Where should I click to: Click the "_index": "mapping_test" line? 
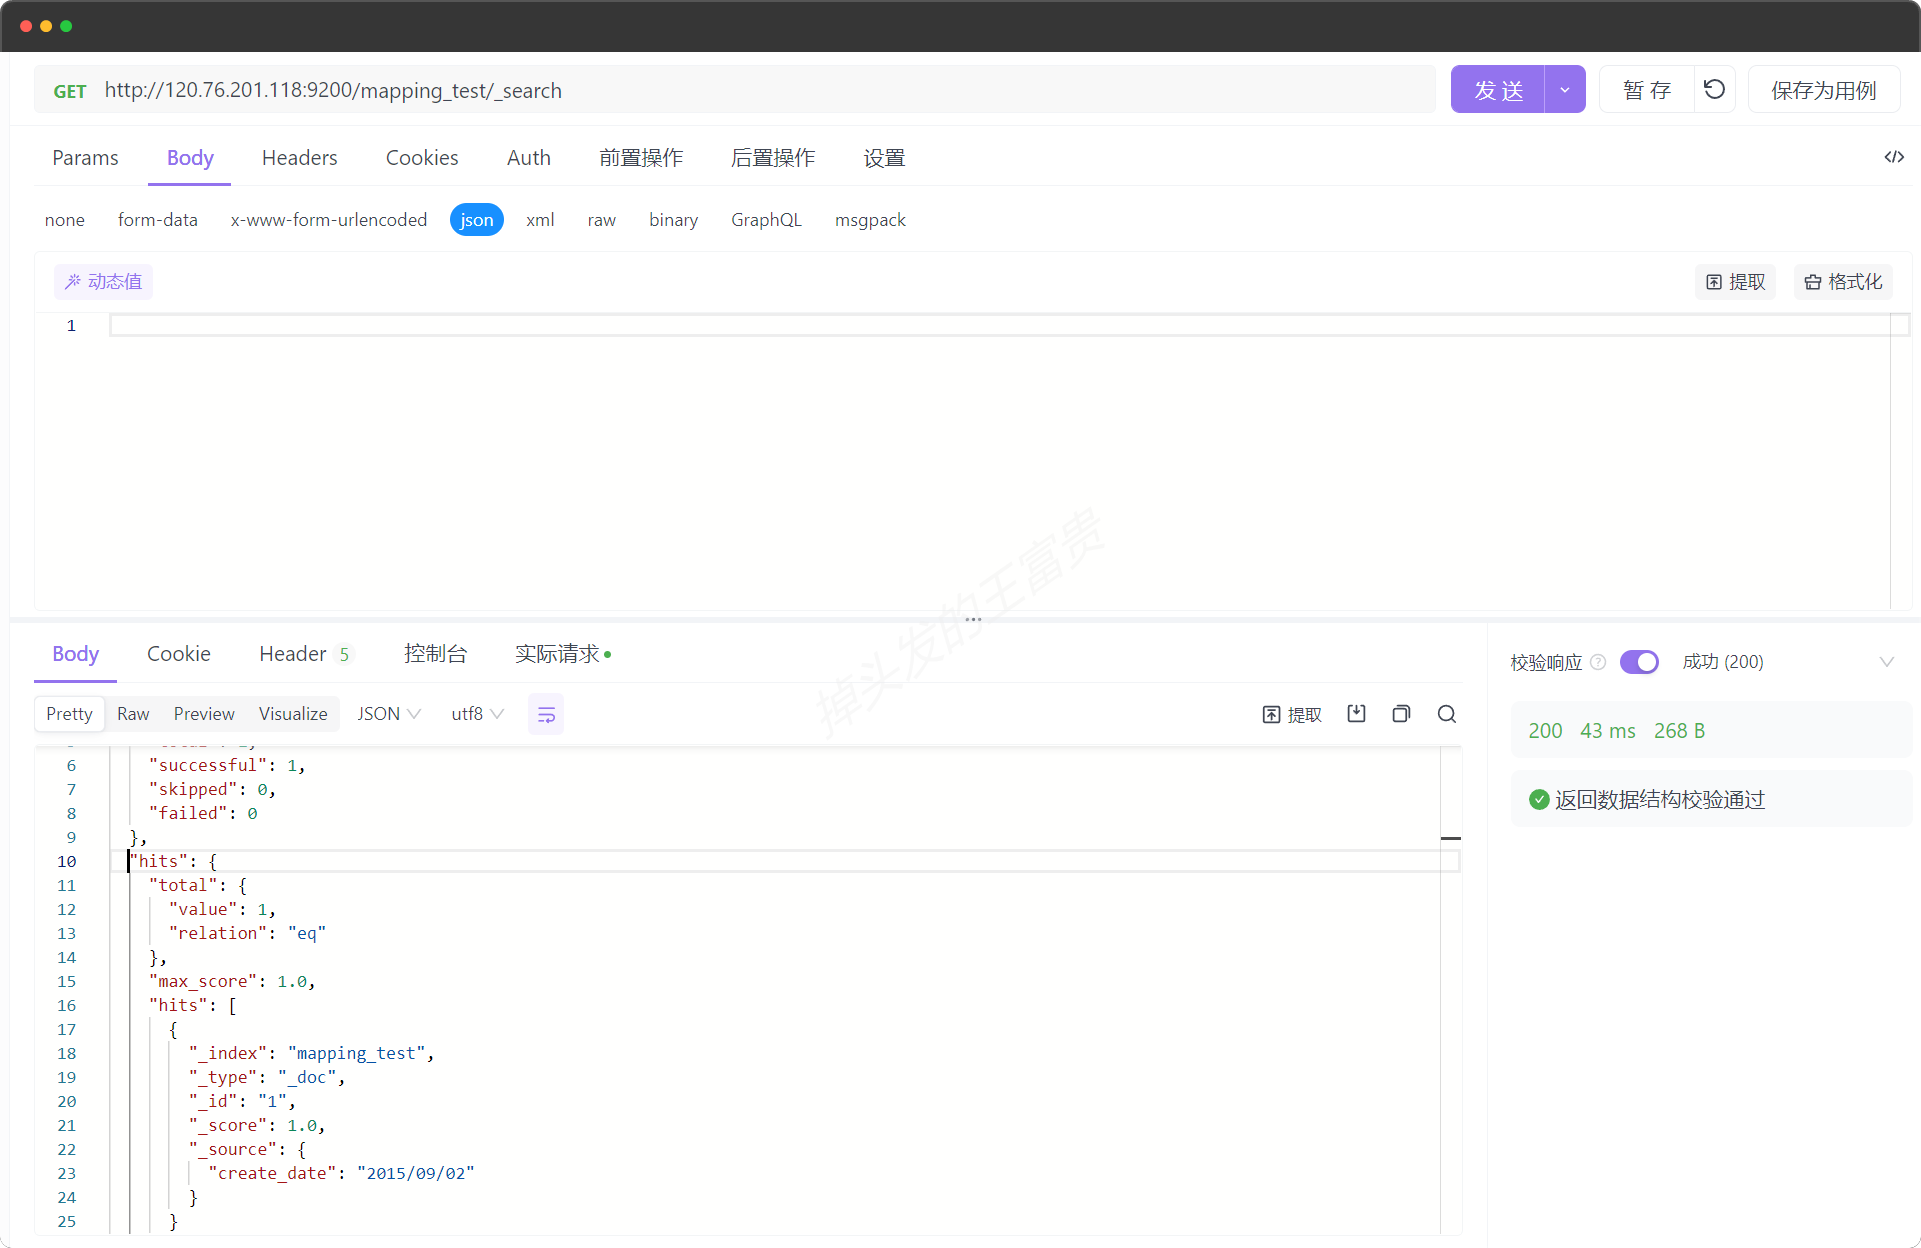(x=311, y=1053)
